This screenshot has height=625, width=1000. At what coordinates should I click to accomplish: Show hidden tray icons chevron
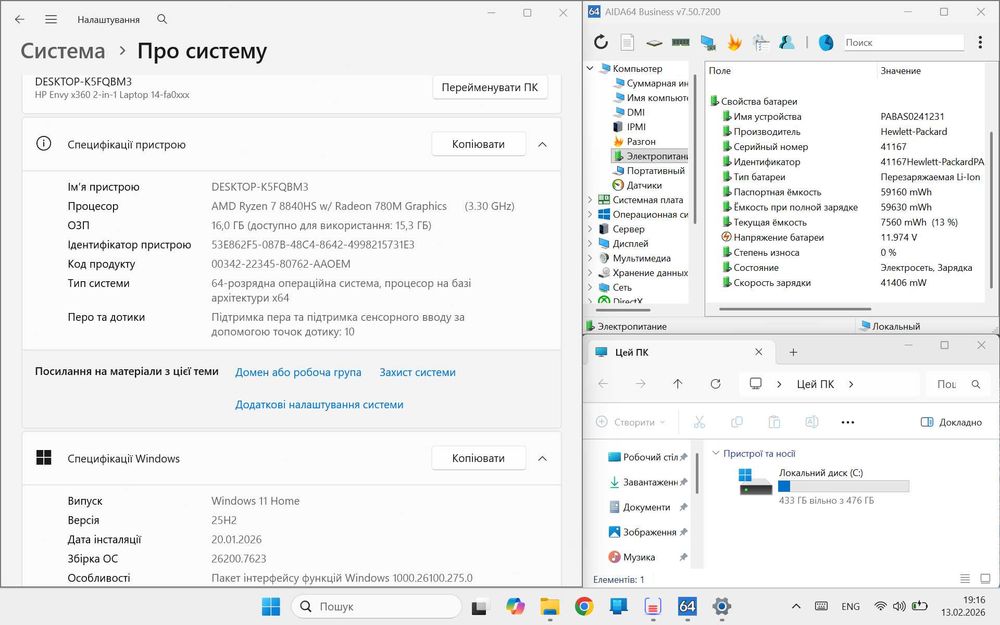coord(796,606)
